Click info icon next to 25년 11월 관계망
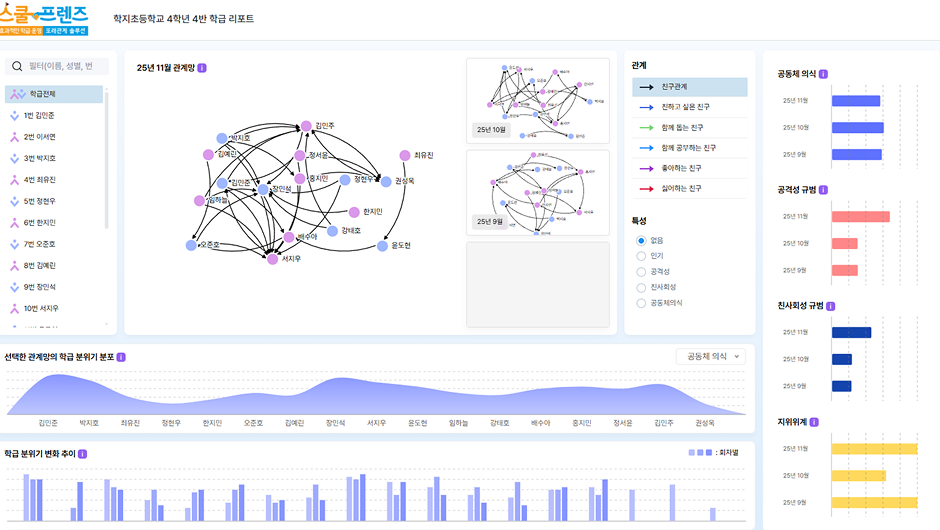 (x=202, y=68)
